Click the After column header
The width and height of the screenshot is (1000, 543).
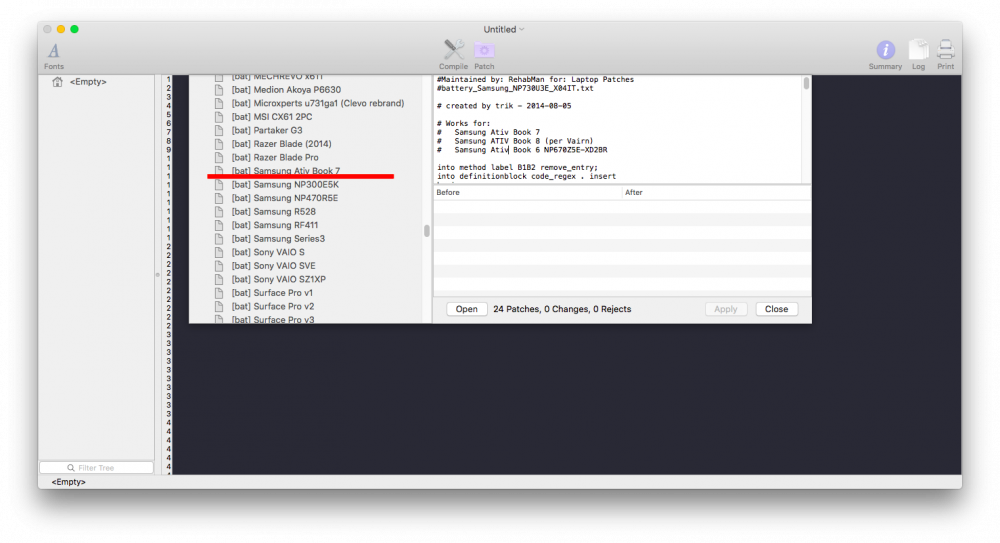(x=716, y=192)
